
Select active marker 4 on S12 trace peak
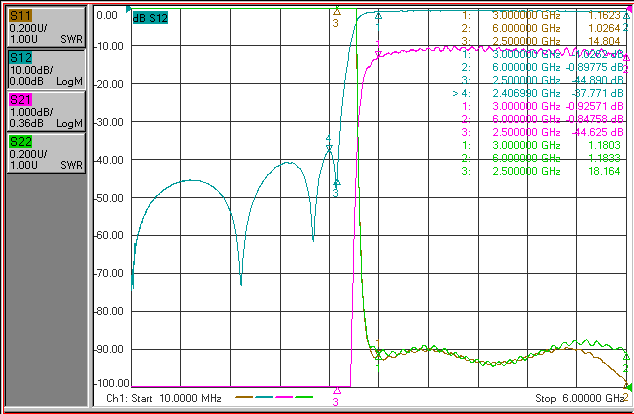click(x=329, y=148)
